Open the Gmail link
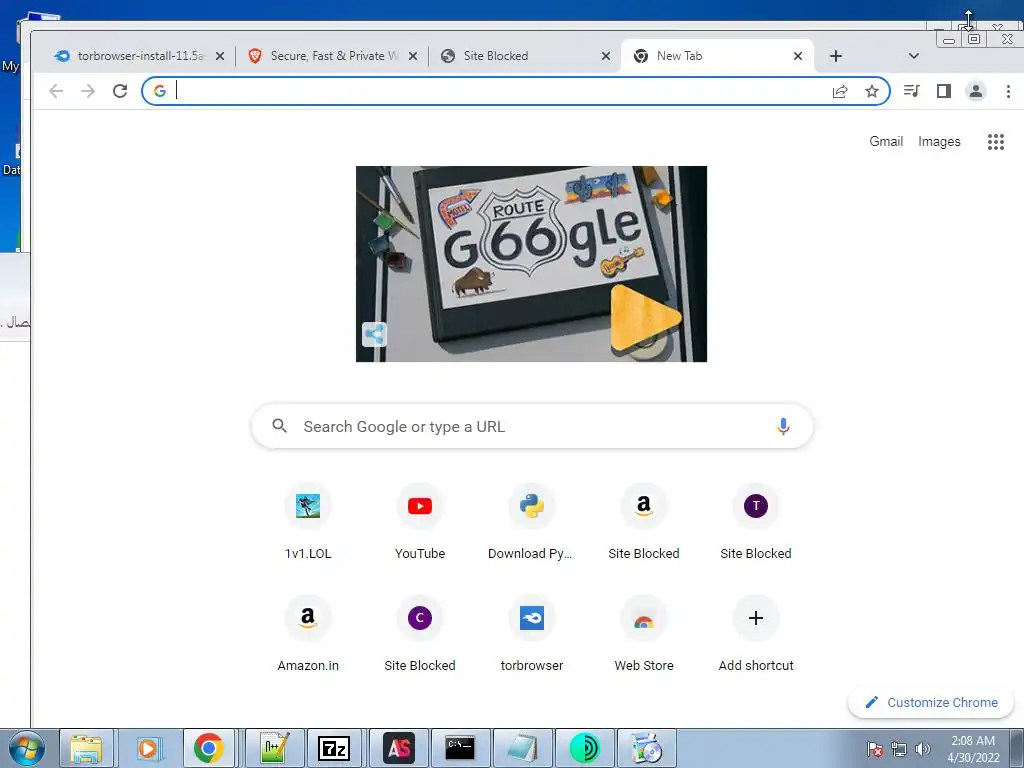 886,142
